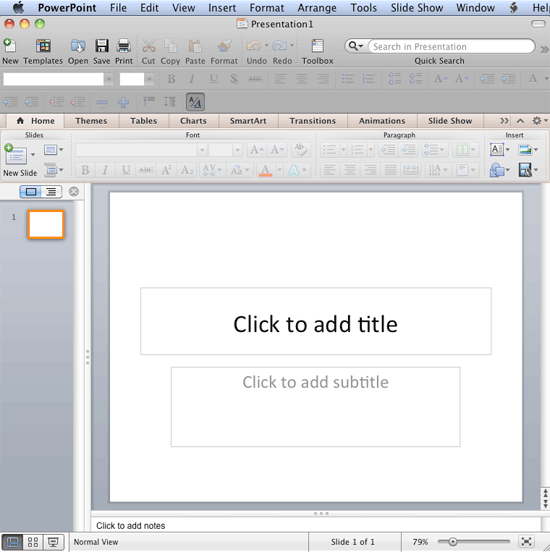The height and width of the screenshot is (552, 550).
Task: Click the notes area 'Click to add notes'
Action: [315, 525]
